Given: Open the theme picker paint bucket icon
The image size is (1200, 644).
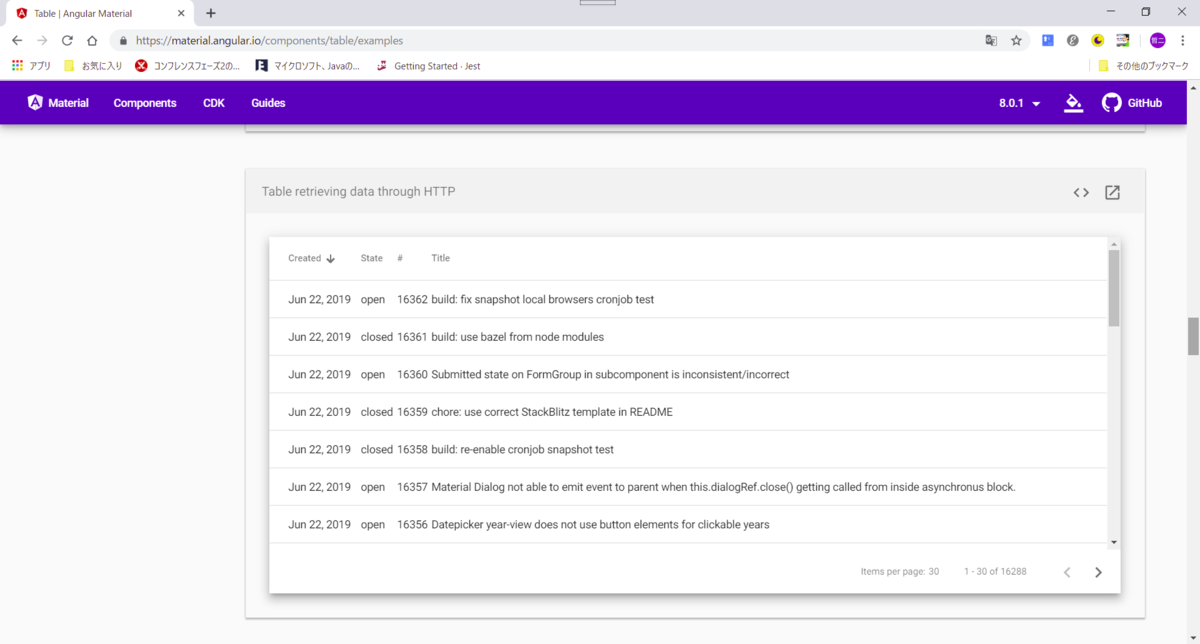Looking at the screenshot, I should tap(1073, 102).
